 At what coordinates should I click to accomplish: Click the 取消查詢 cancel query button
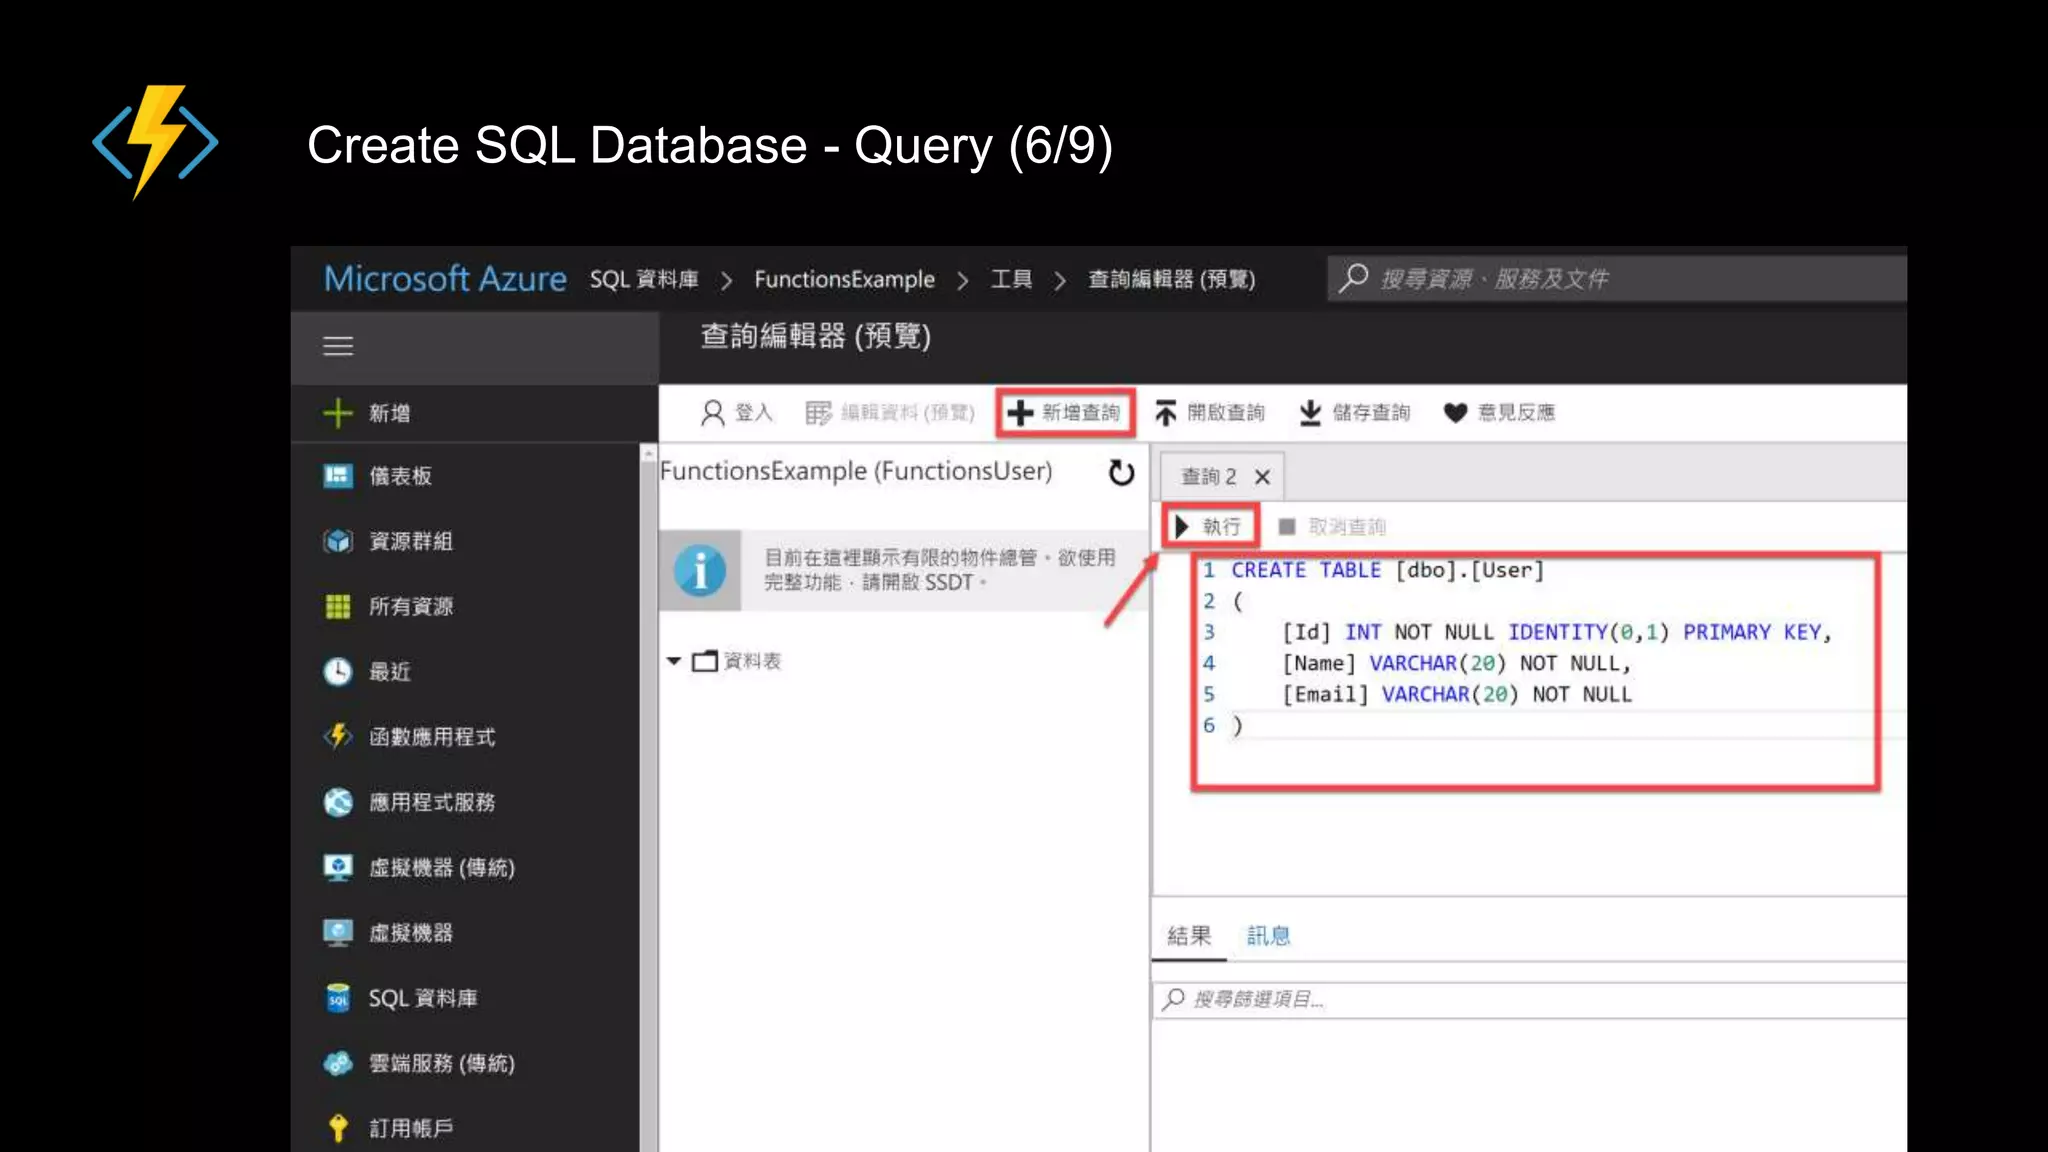1333,526
